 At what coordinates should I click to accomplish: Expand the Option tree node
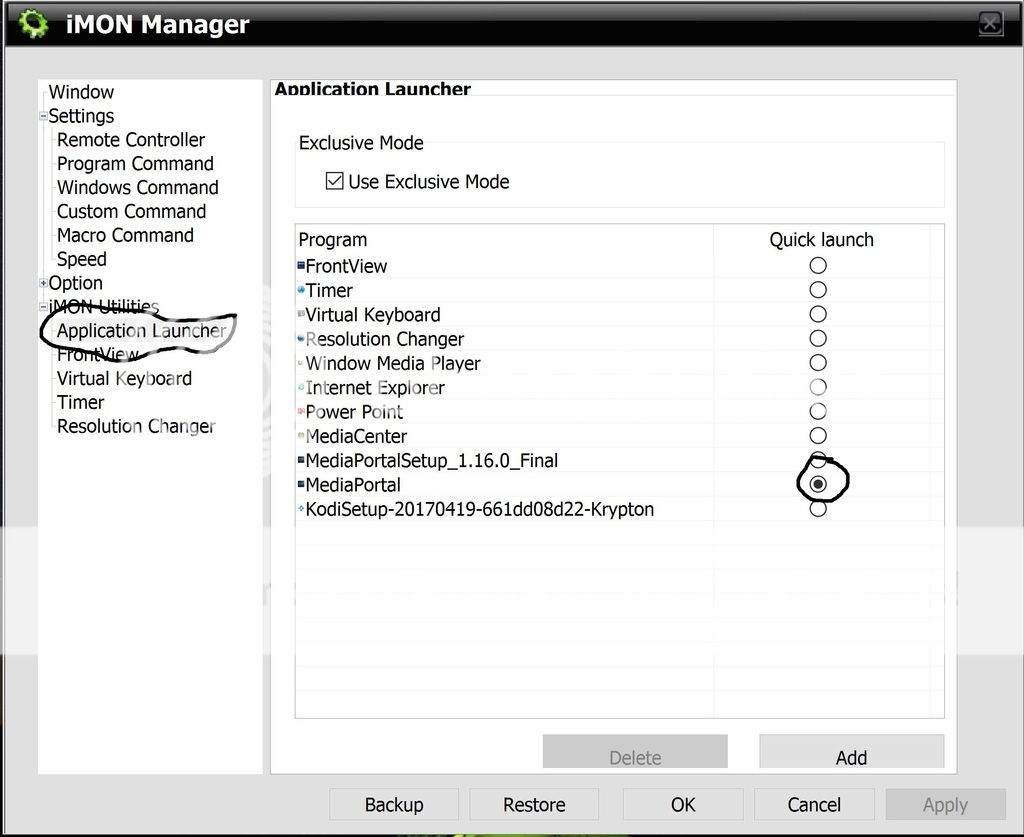[x=43, y=283]
